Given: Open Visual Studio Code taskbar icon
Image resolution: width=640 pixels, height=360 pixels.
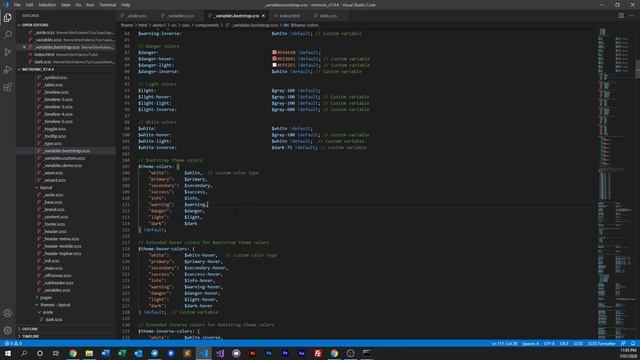Looking at the screenshot, I should pyautogui.click(x=203, y=353).
